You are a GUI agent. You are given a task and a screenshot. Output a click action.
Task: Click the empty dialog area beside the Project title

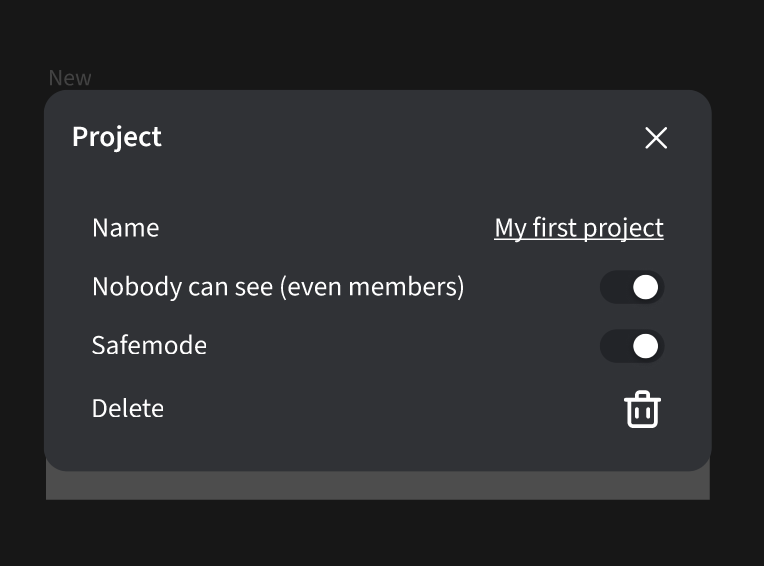(x=400, y=137)
